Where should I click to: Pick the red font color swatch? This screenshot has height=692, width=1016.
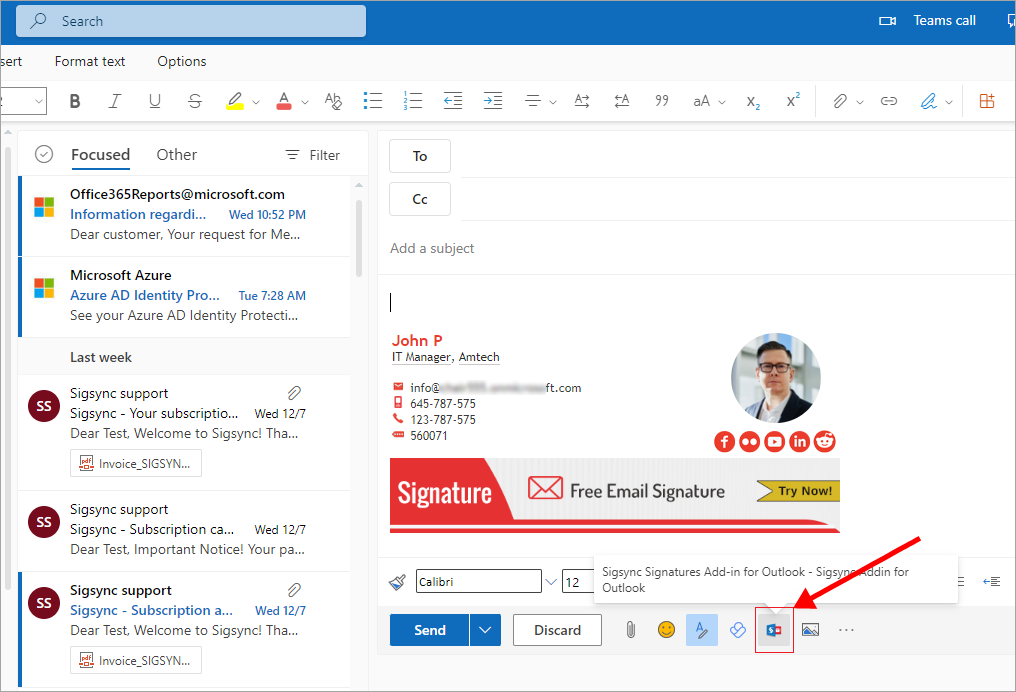coord(283,101)
